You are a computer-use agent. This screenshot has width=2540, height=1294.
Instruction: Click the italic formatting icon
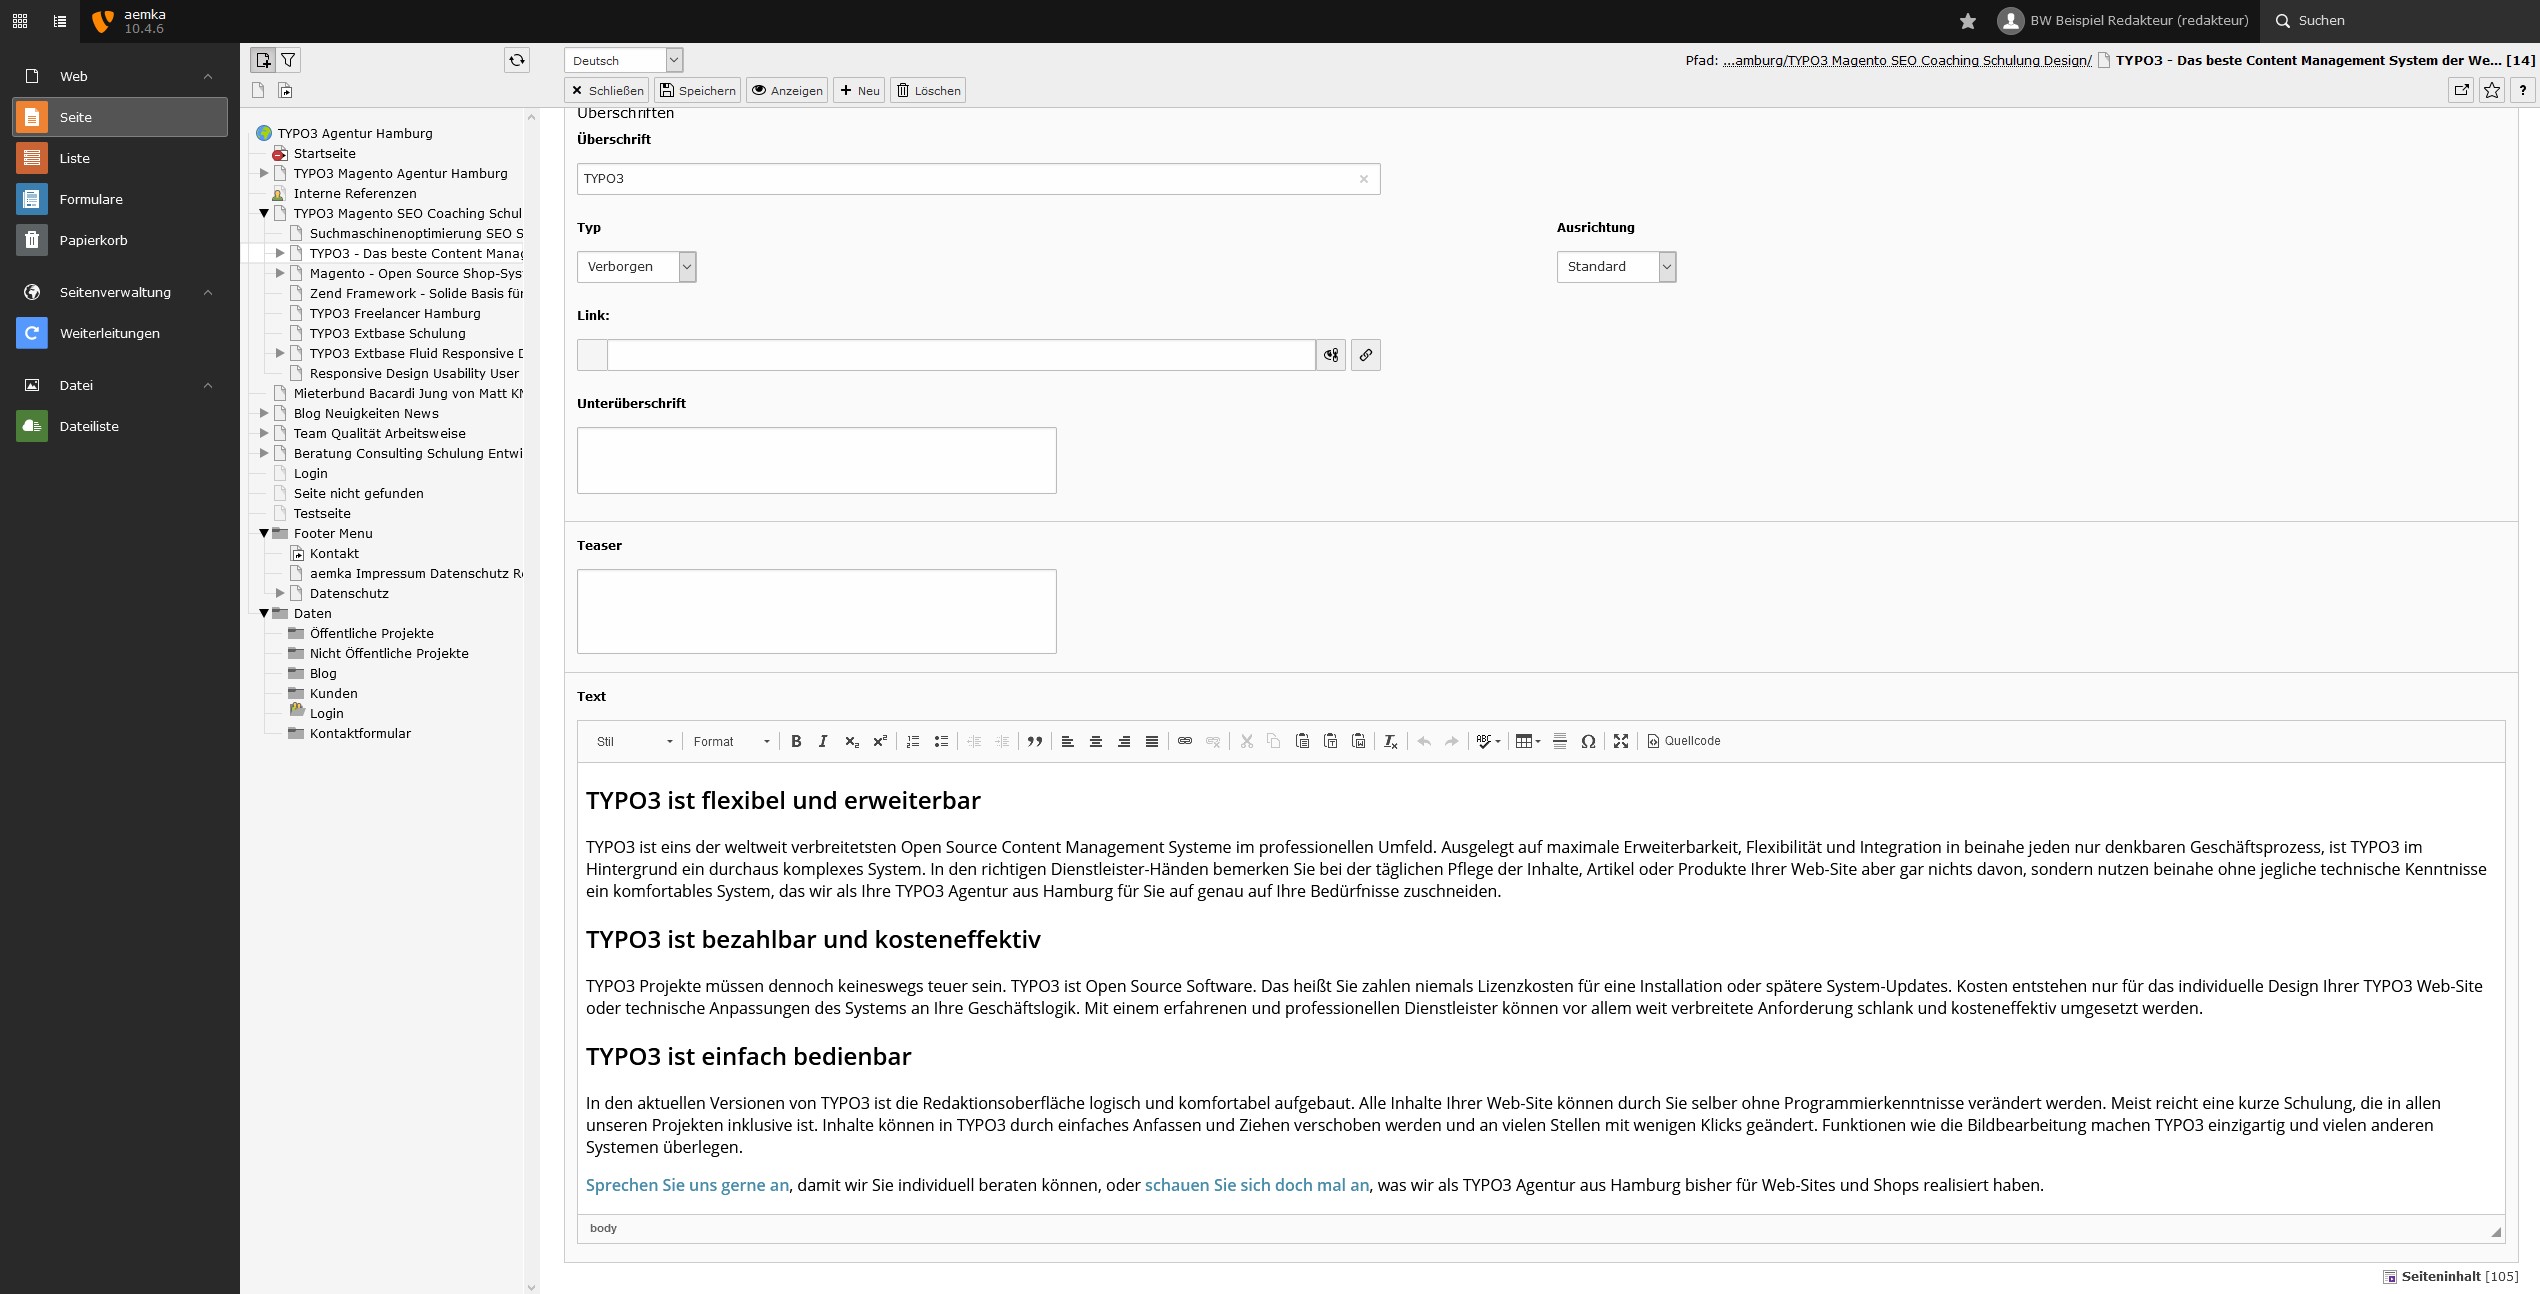pos(823,741)
